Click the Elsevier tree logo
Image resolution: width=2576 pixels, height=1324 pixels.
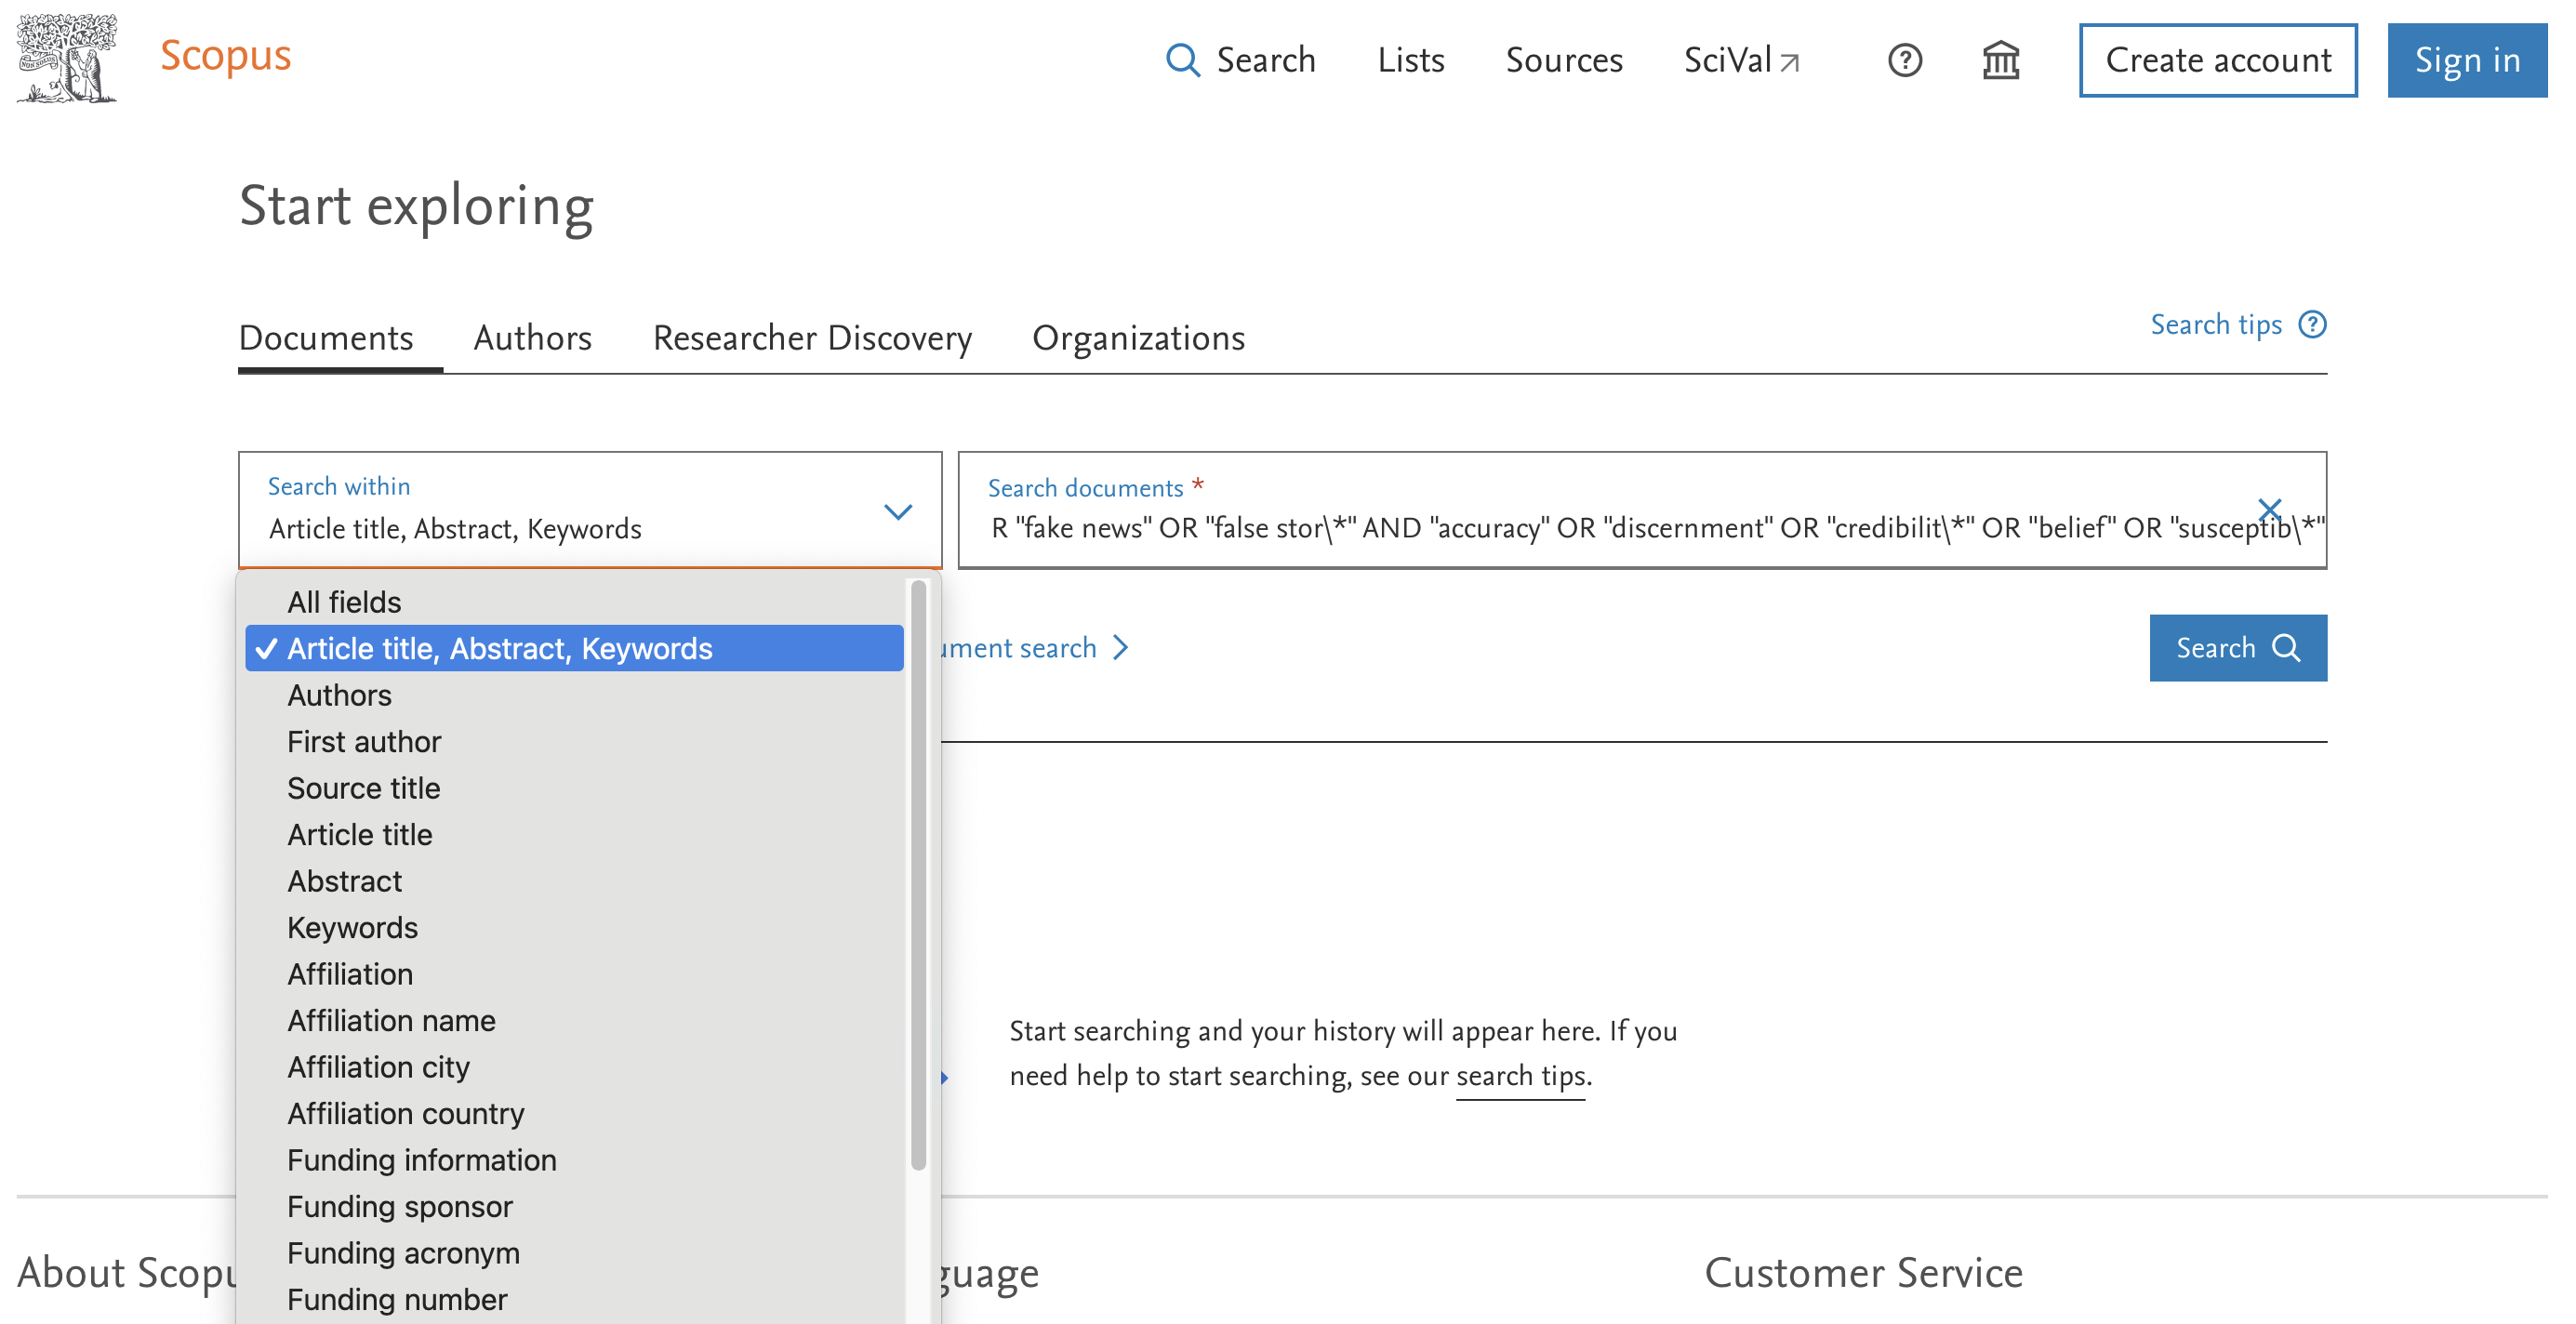pos(66,58)
